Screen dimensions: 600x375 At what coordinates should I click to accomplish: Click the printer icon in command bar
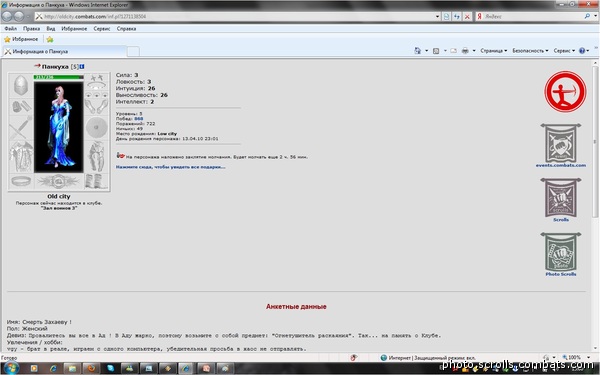click(465, 51)
